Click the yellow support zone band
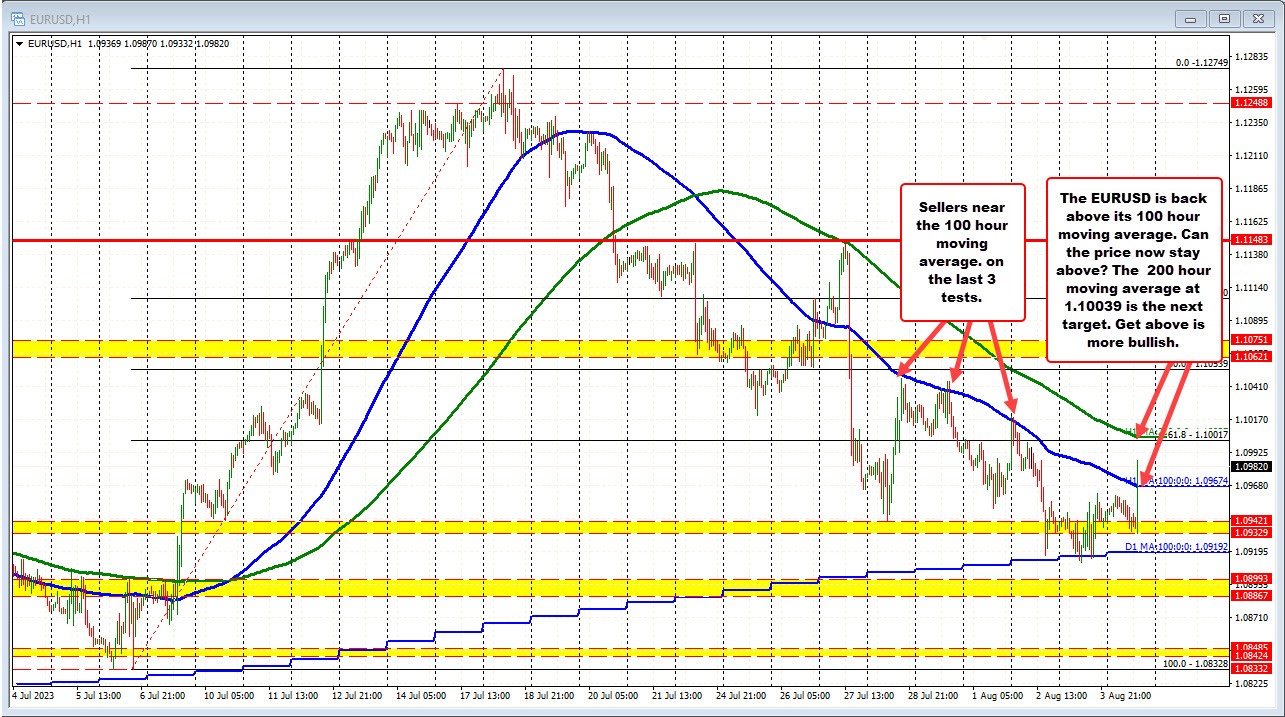This screenshot has height=717, width=1285. point(600,523)
